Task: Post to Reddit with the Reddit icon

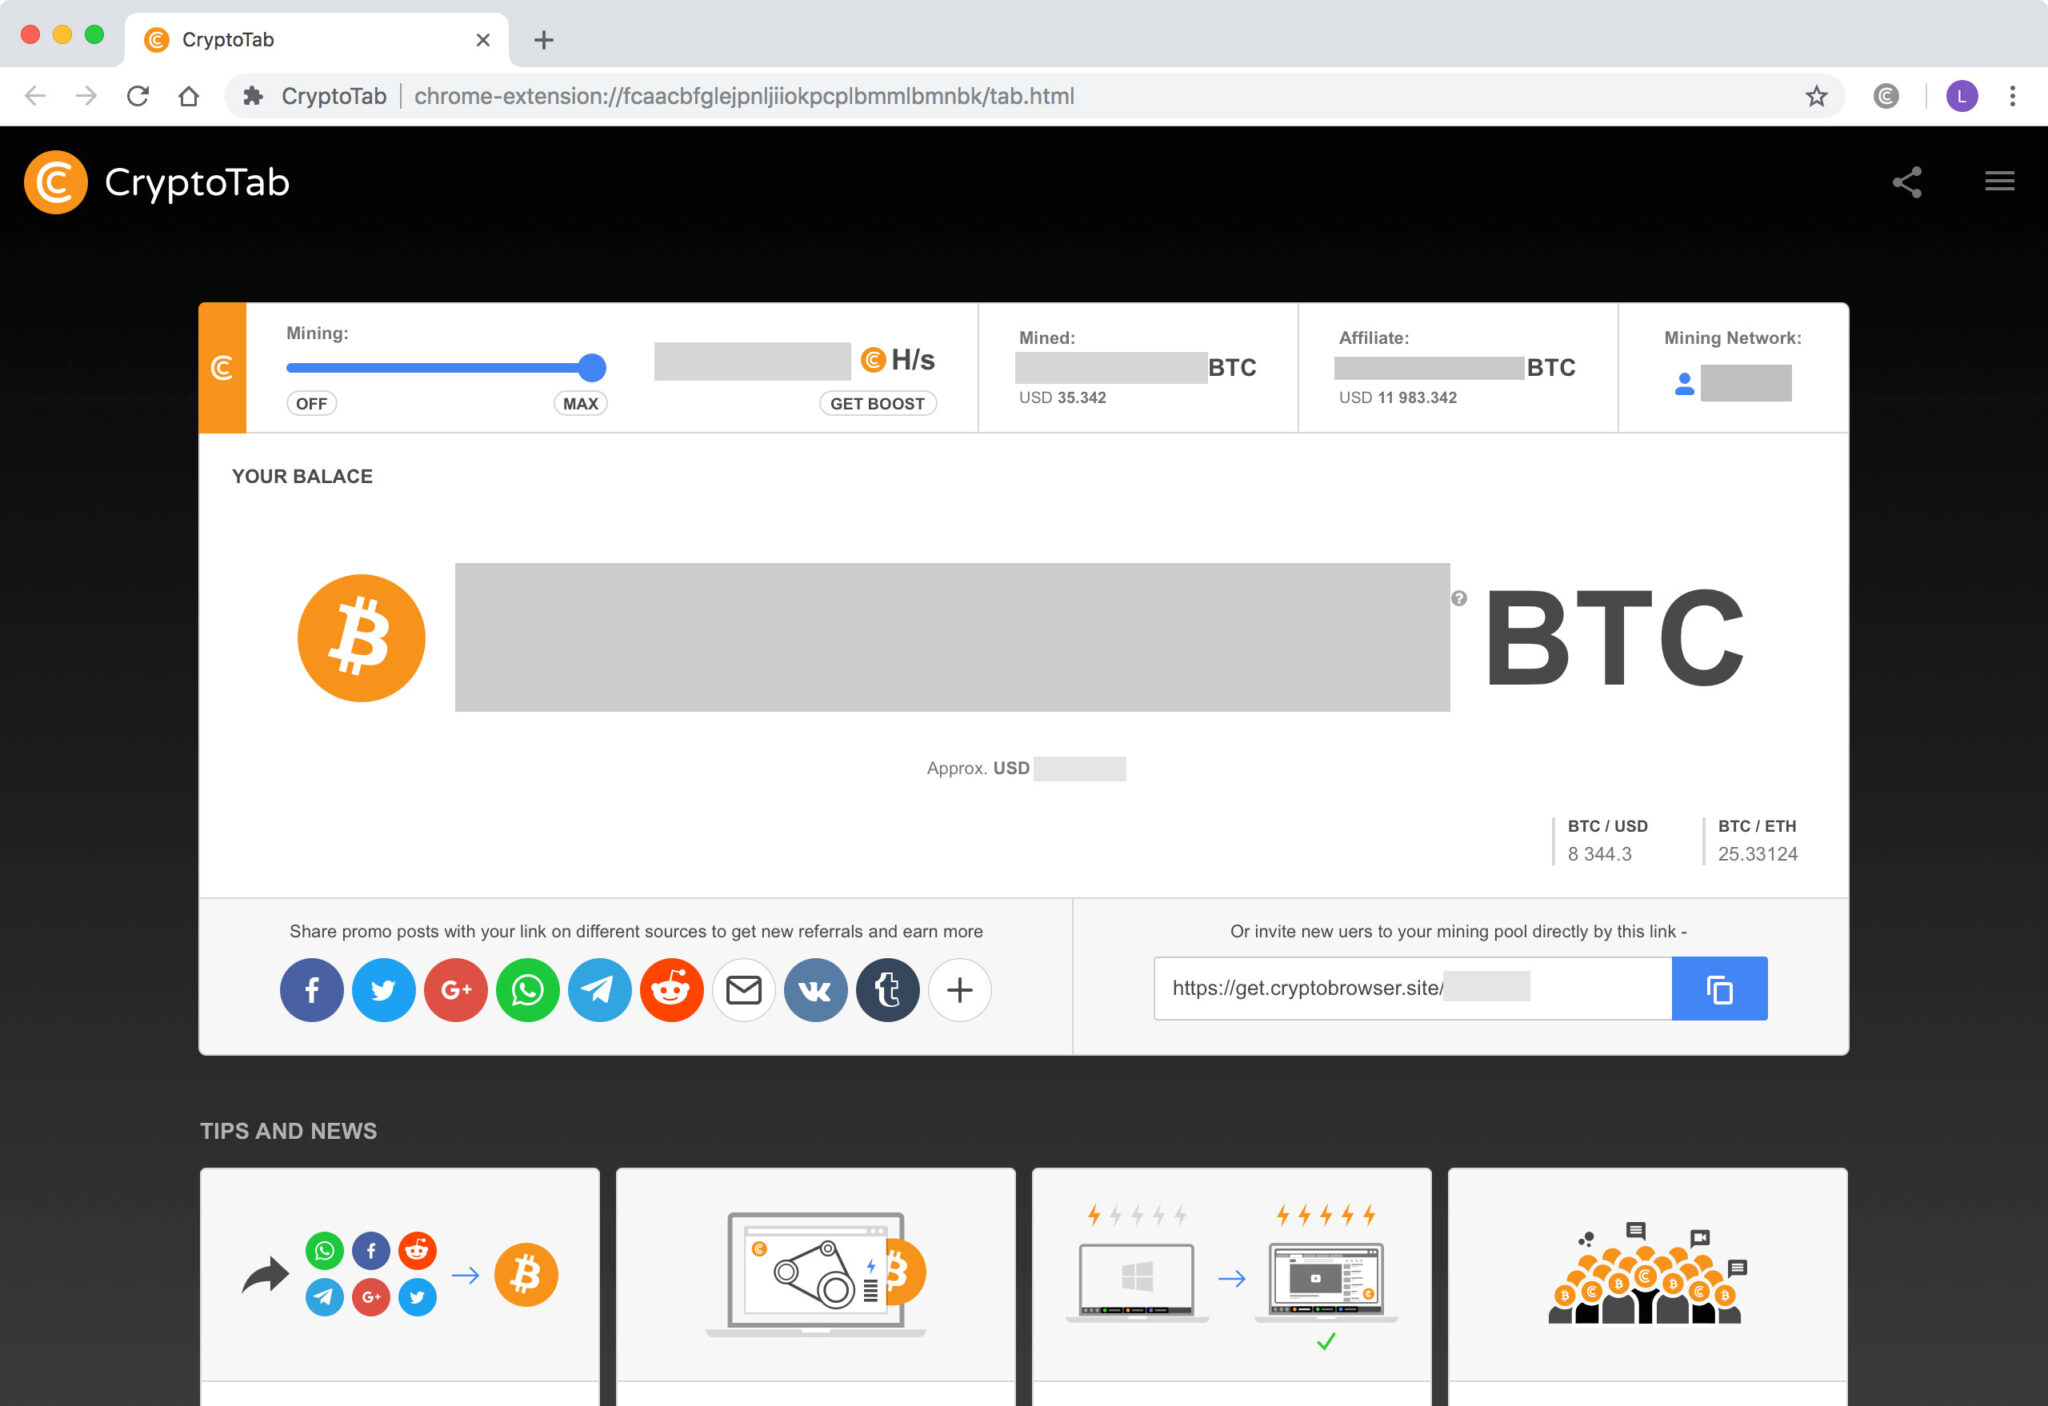Action: tap(671, 990)
